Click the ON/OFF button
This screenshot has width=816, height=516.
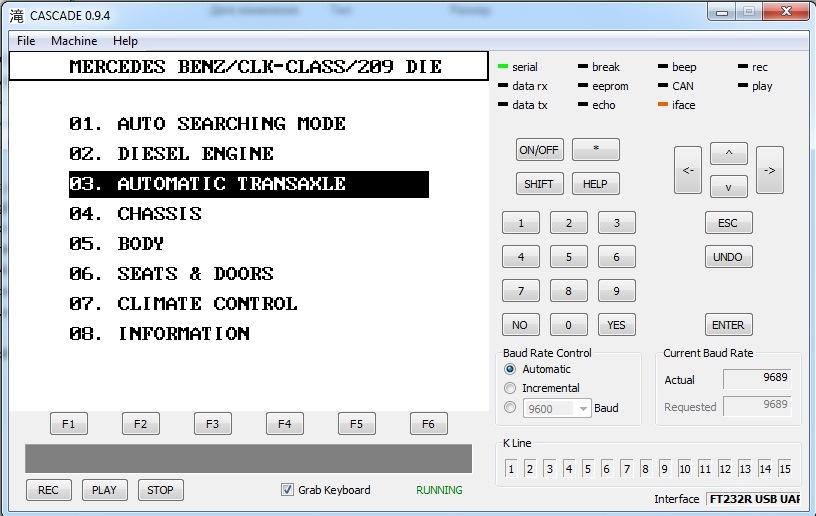pos(539,150)
